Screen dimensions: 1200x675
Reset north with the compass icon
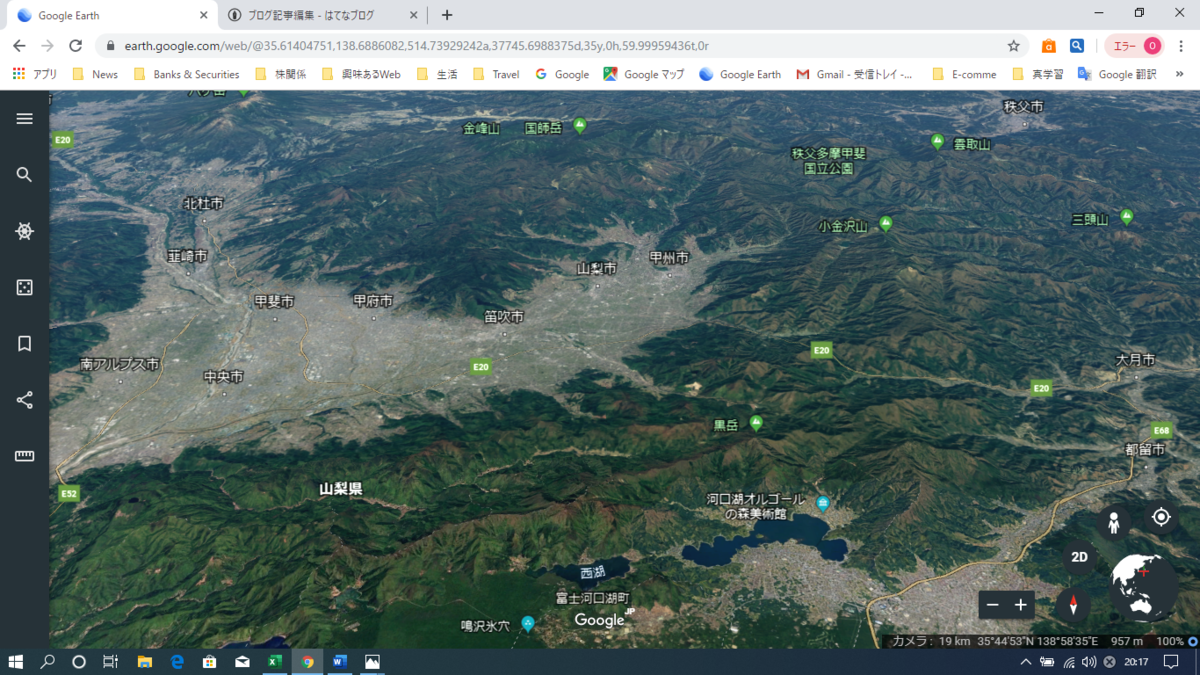[1073, 604]
